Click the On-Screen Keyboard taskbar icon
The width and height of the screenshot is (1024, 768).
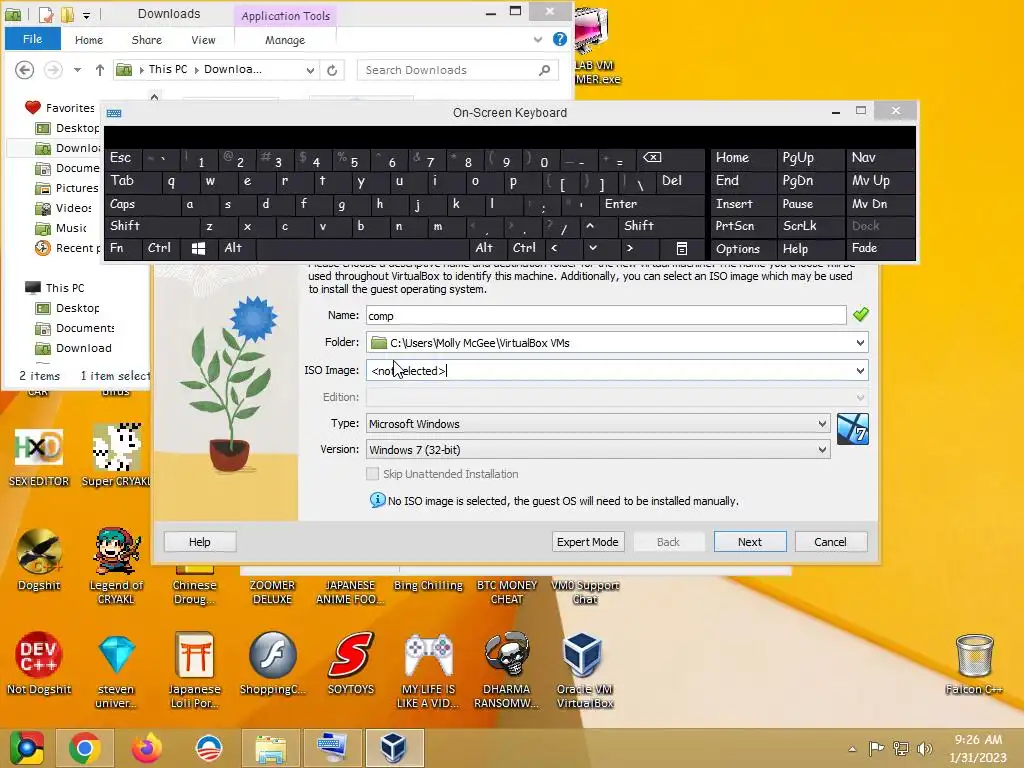click(332, 748)
